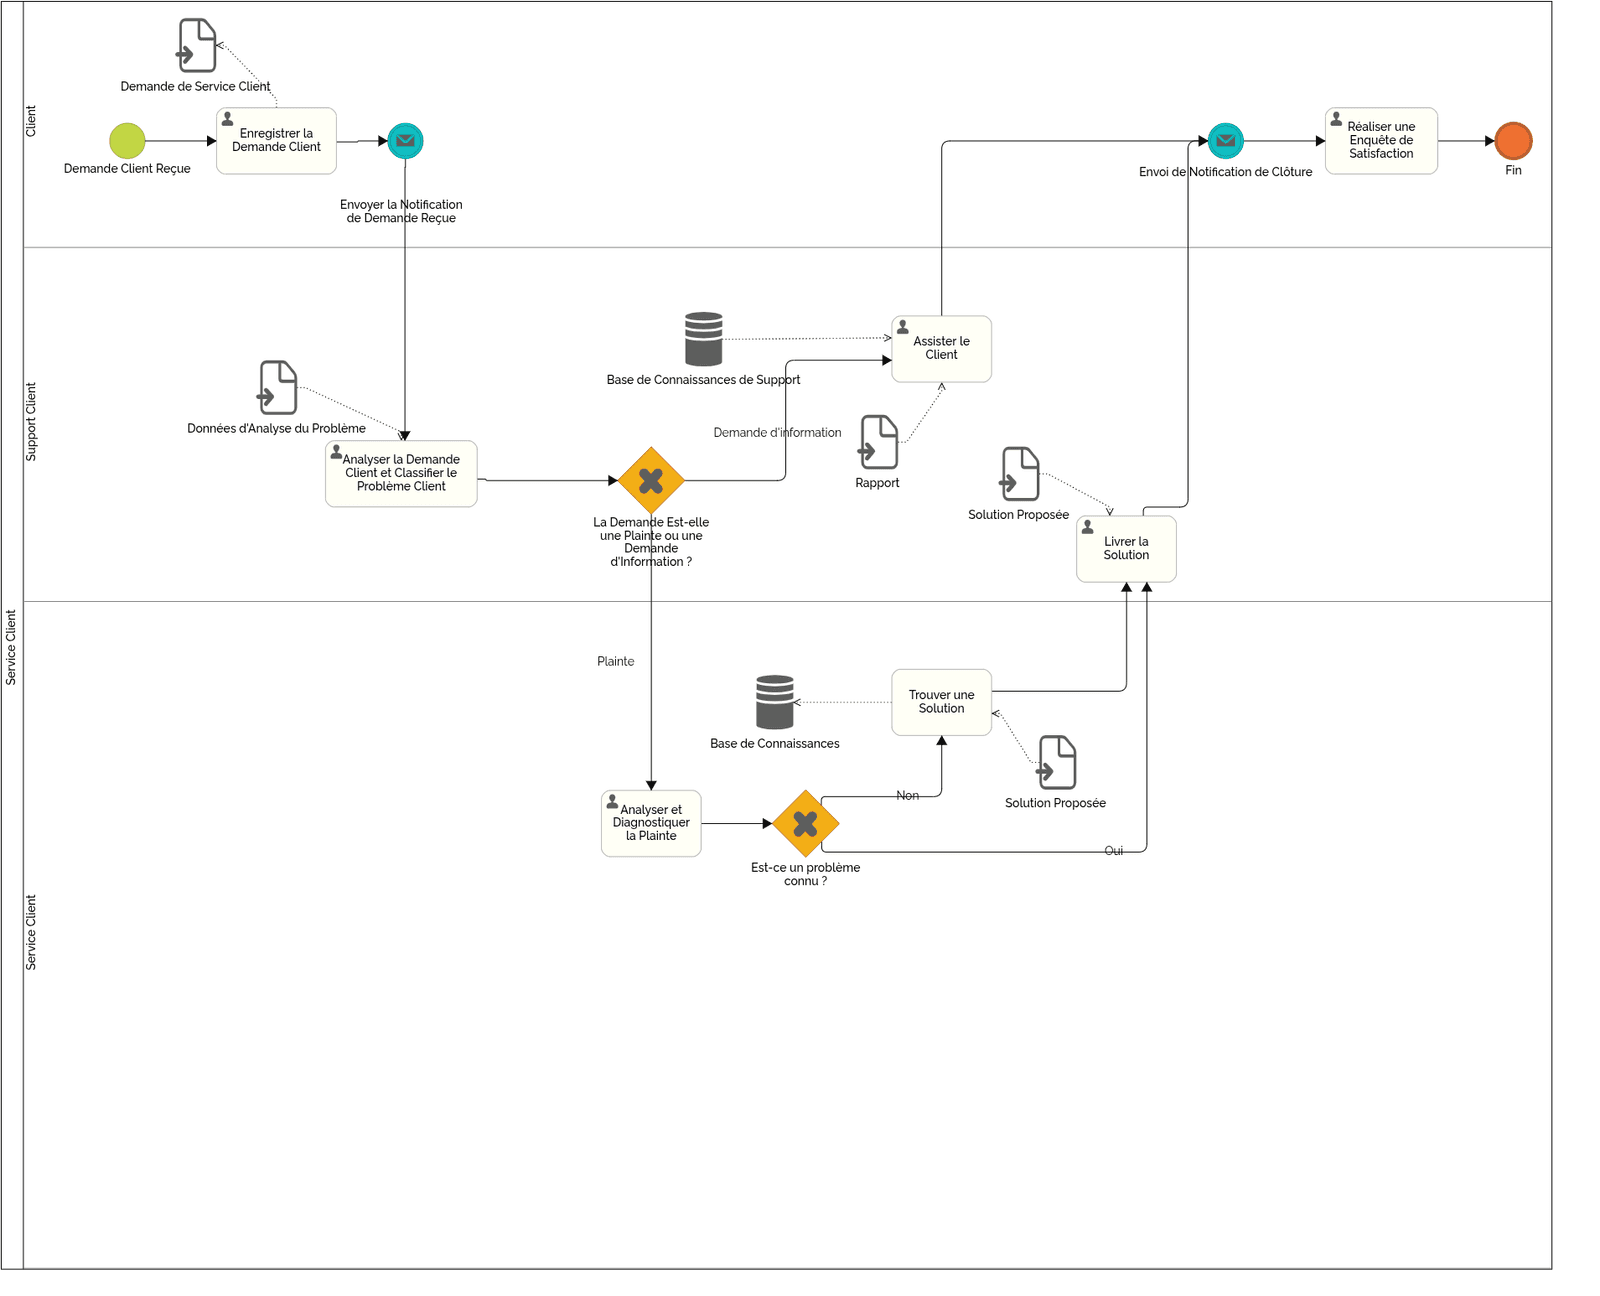Select the Assister le Client task
Image resolution: width=1600 pixels, height=1296 pixels.
(x=940, y=348)
